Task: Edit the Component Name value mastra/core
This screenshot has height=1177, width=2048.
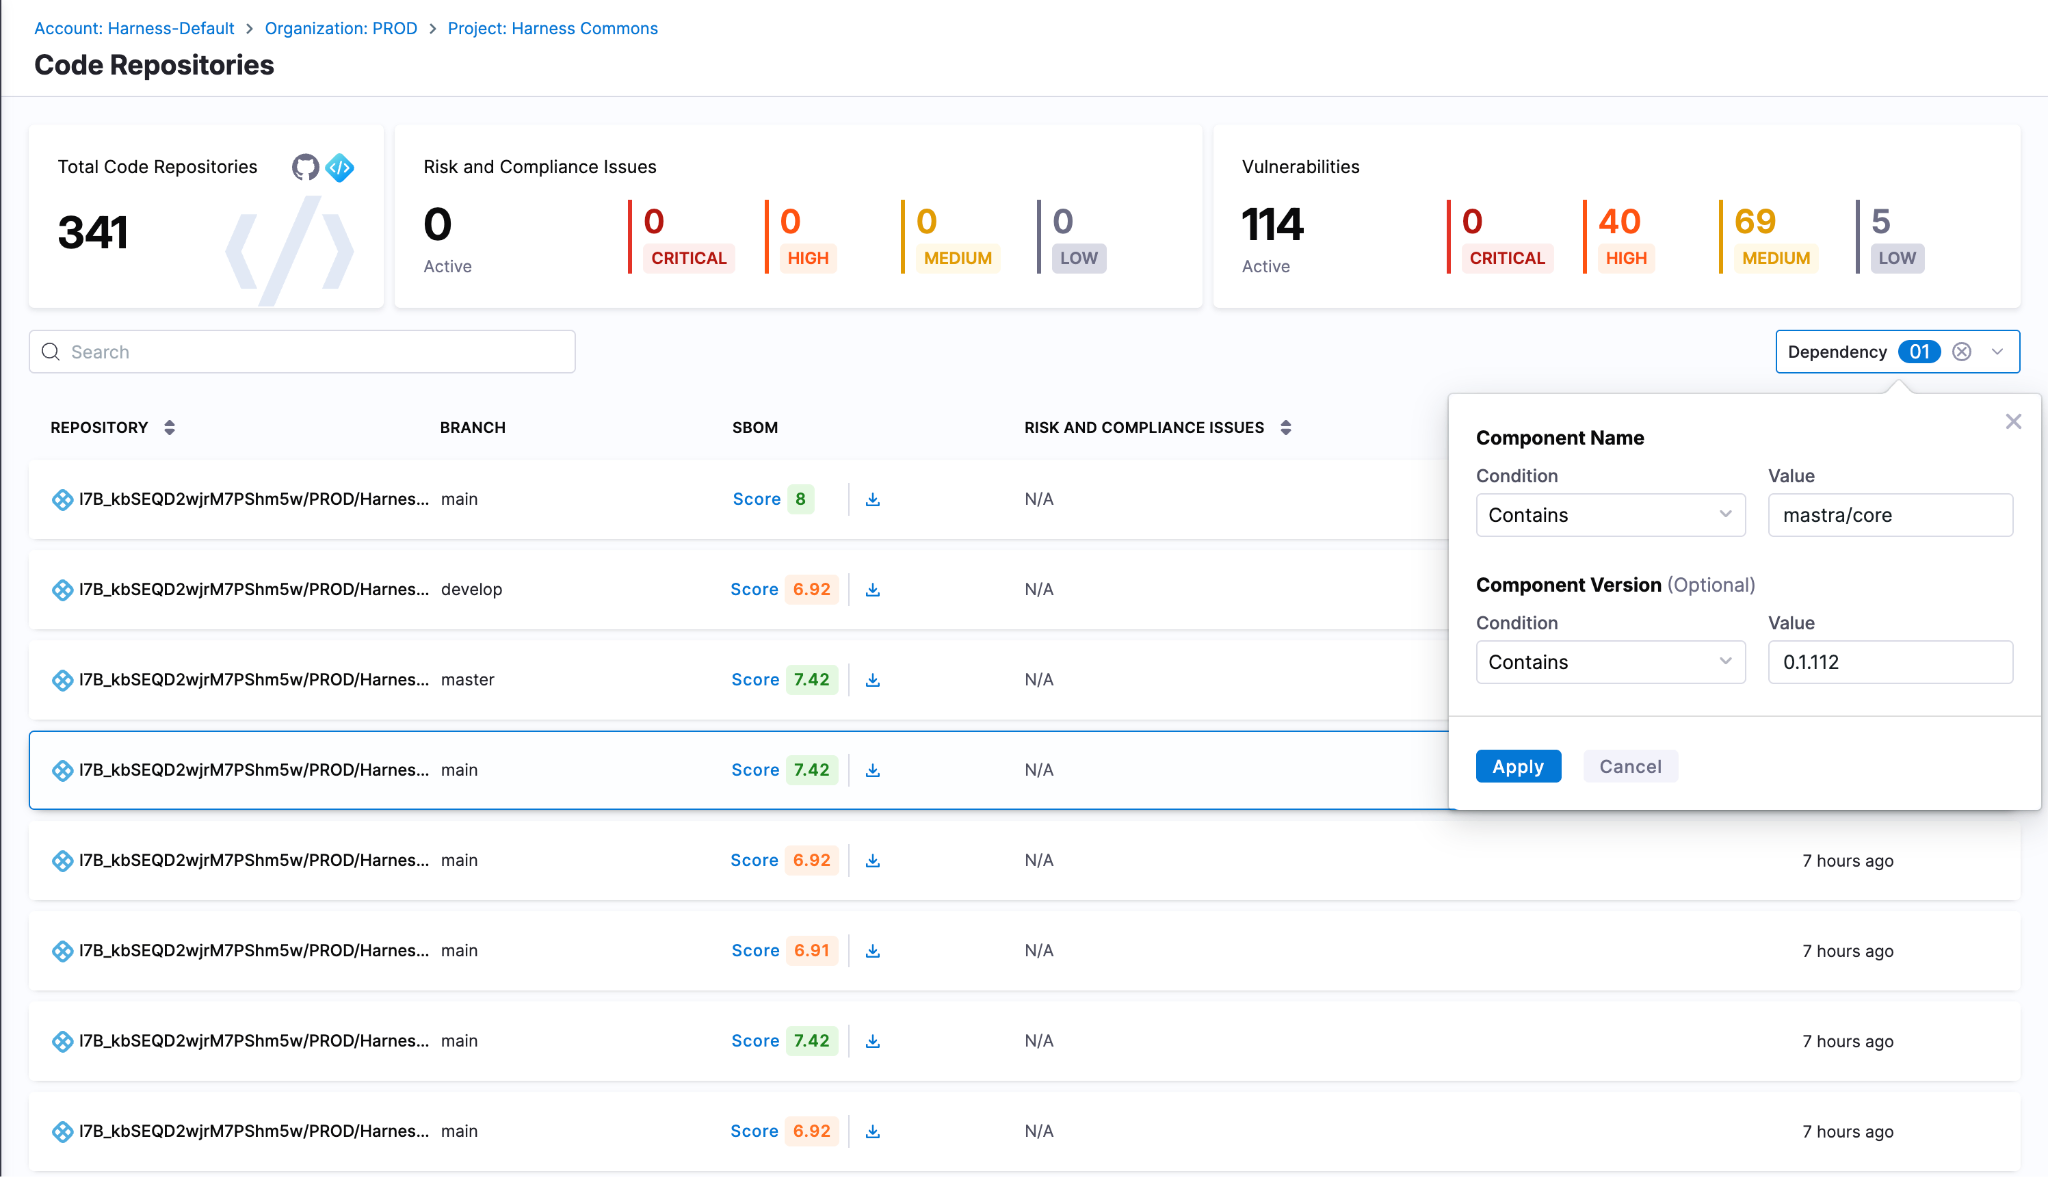Action: 1890,515
